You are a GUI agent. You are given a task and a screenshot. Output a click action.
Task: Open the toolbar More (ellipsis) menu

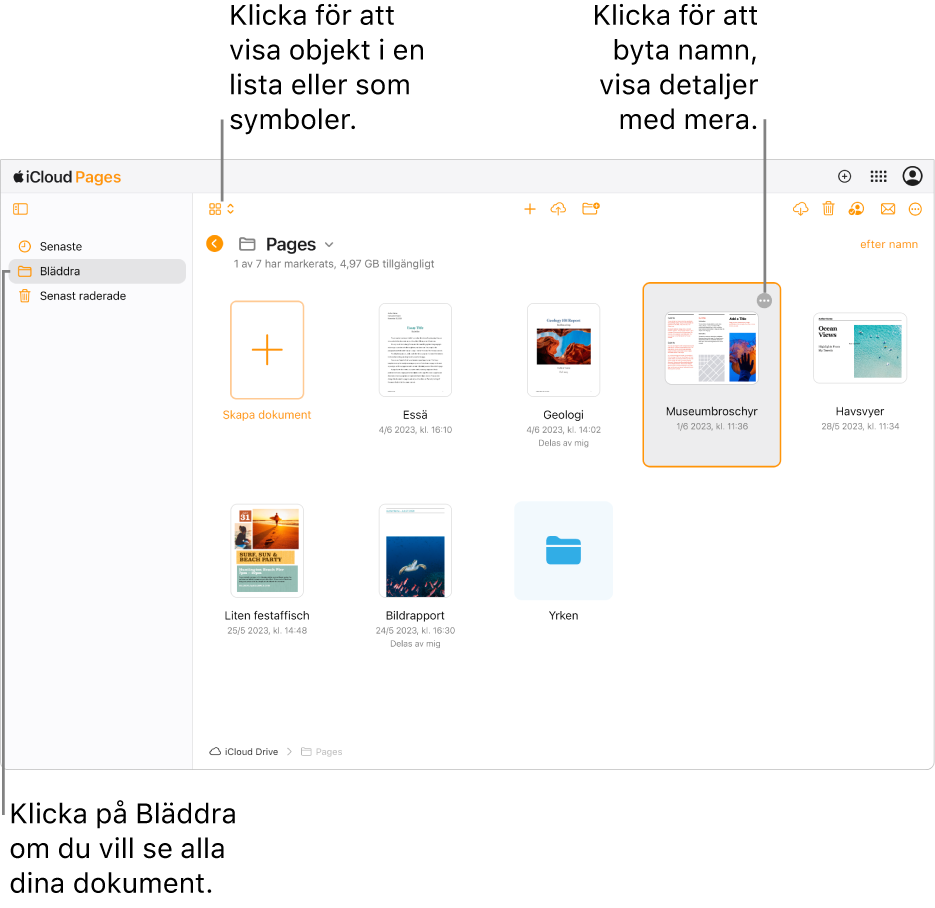[x=915, y=209]
